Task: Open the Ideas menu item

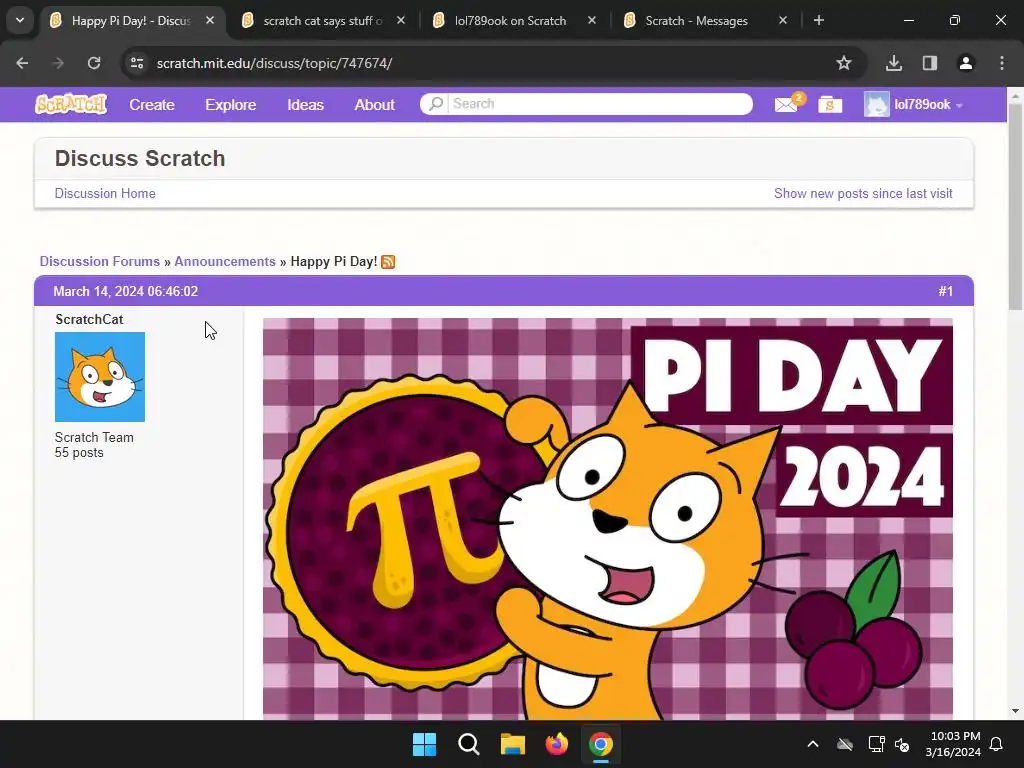Action: (x=306, y=104)
